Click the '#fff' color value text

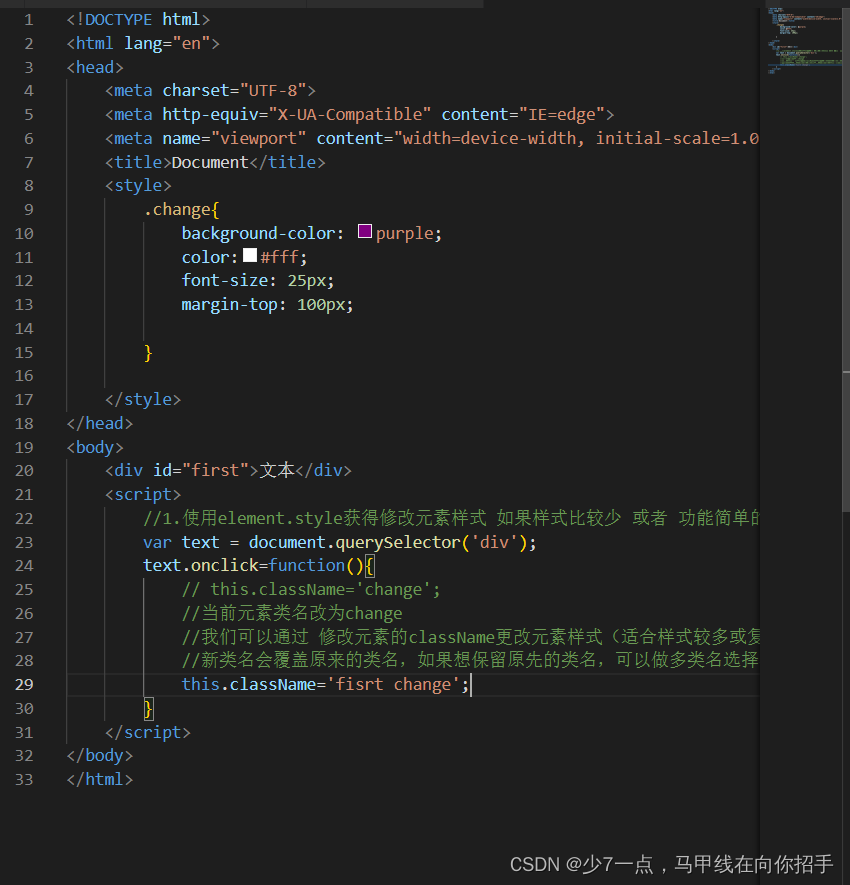pyautogui.click(x=279, y=258)
